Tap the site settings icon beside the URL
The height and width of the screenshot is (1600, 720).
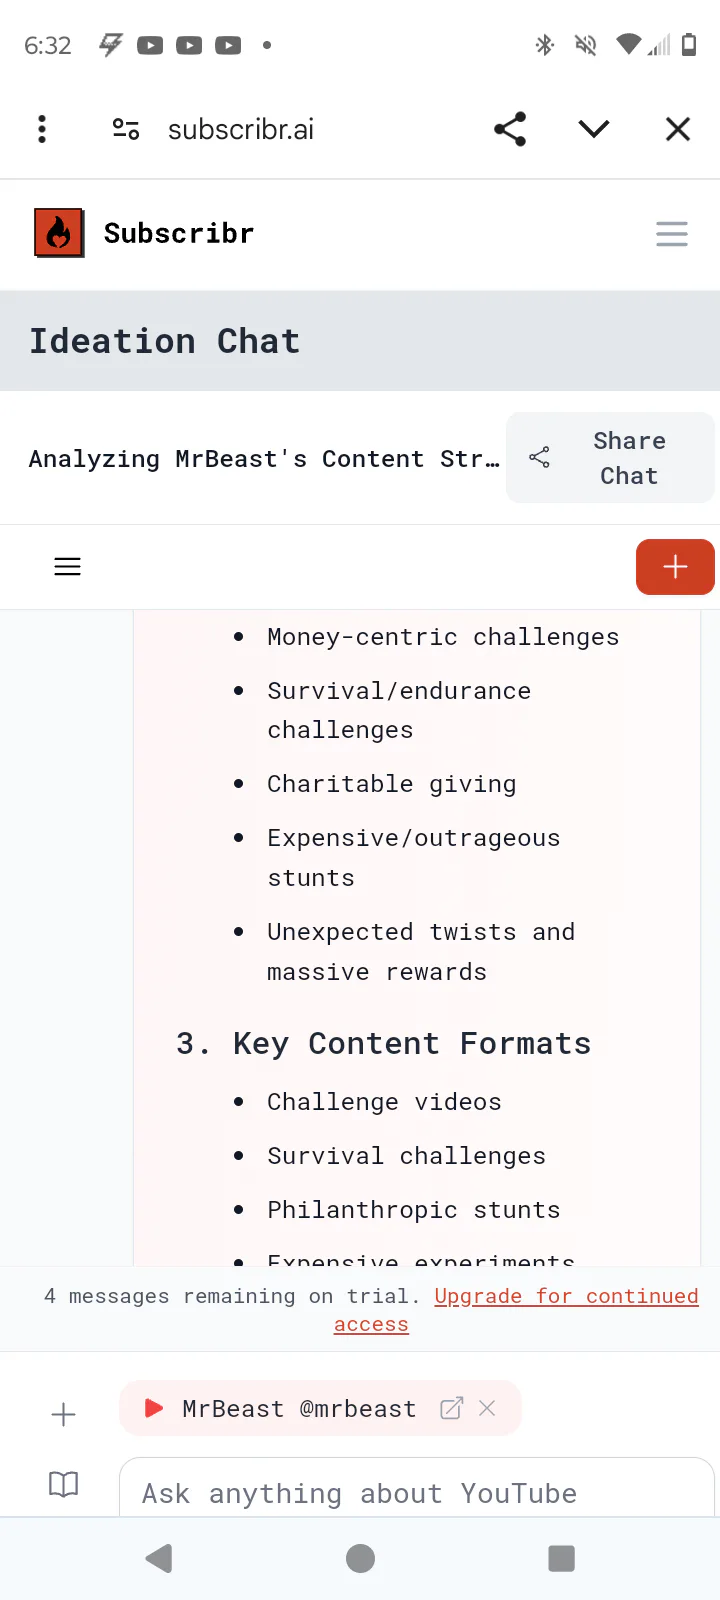(126, 129)
